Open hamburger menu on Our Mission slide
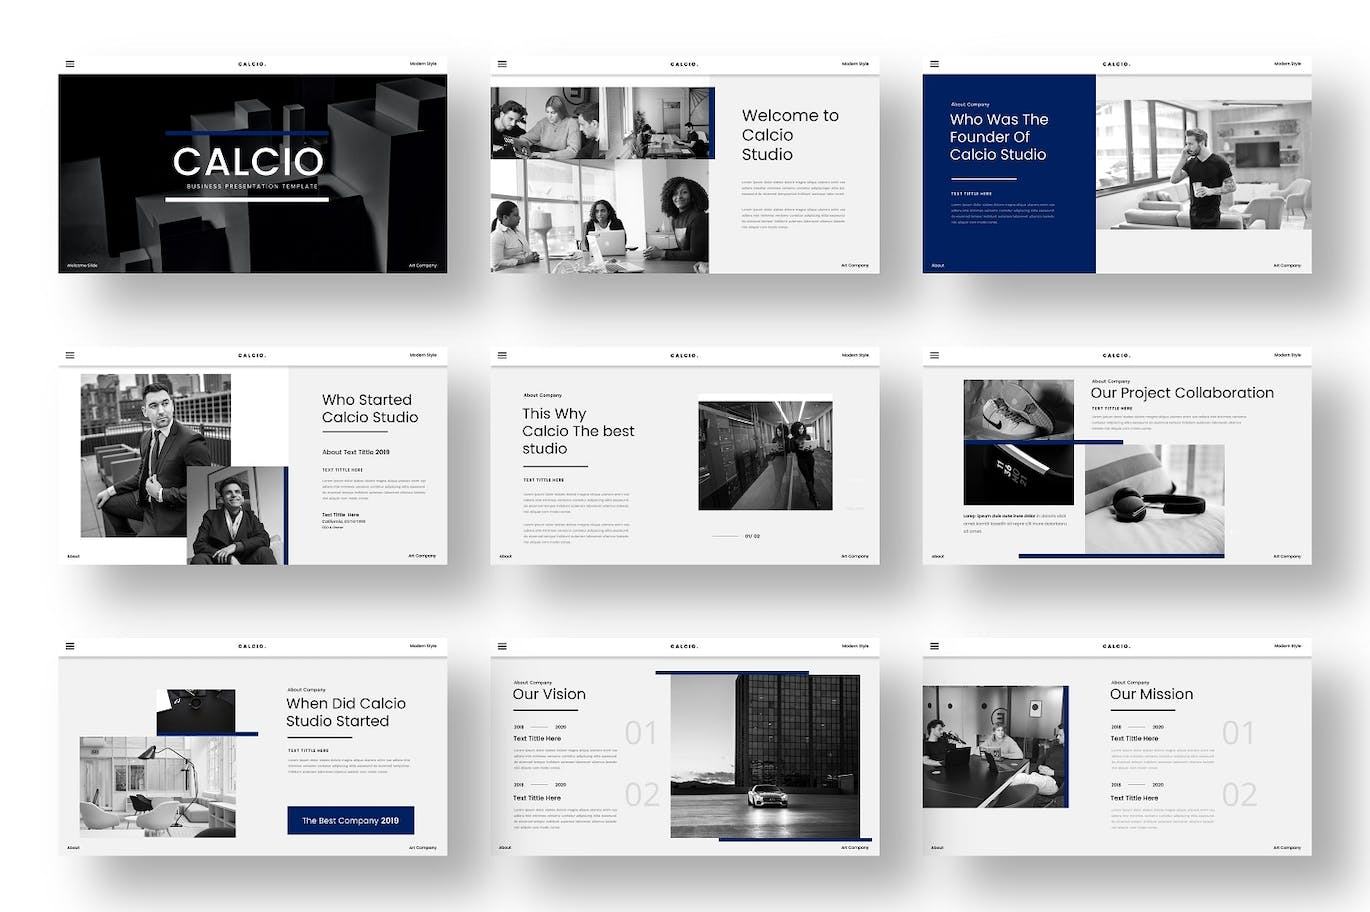Viewport: 1370px width, 912px height. pos(934,646)
